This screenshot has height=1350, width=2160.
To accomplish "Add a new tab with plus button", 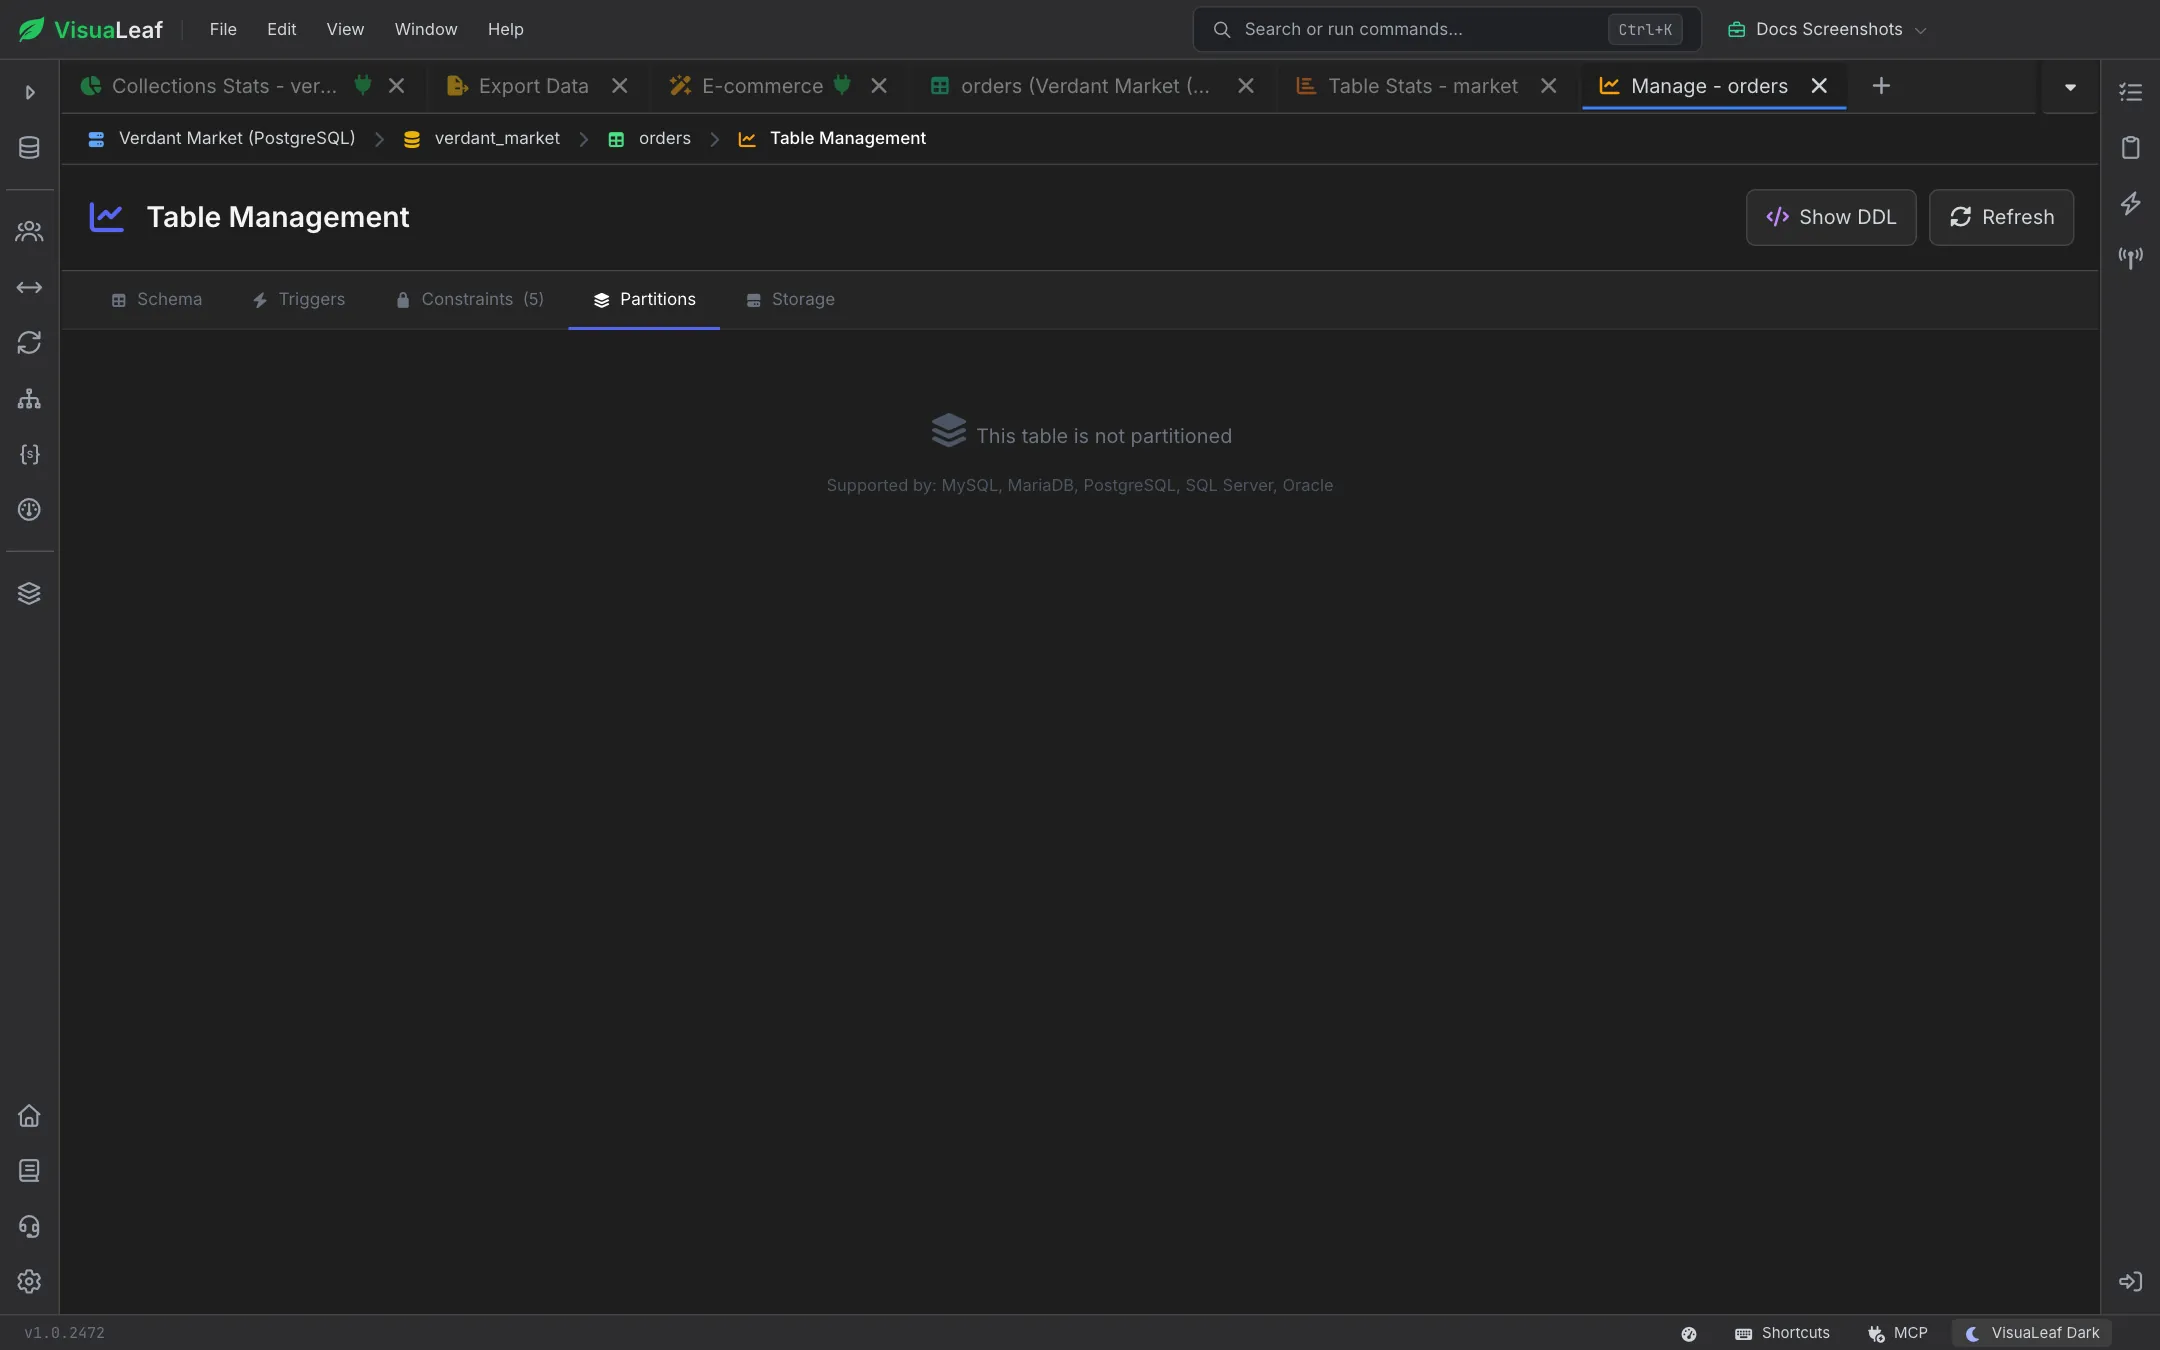I will point(1881,86).
